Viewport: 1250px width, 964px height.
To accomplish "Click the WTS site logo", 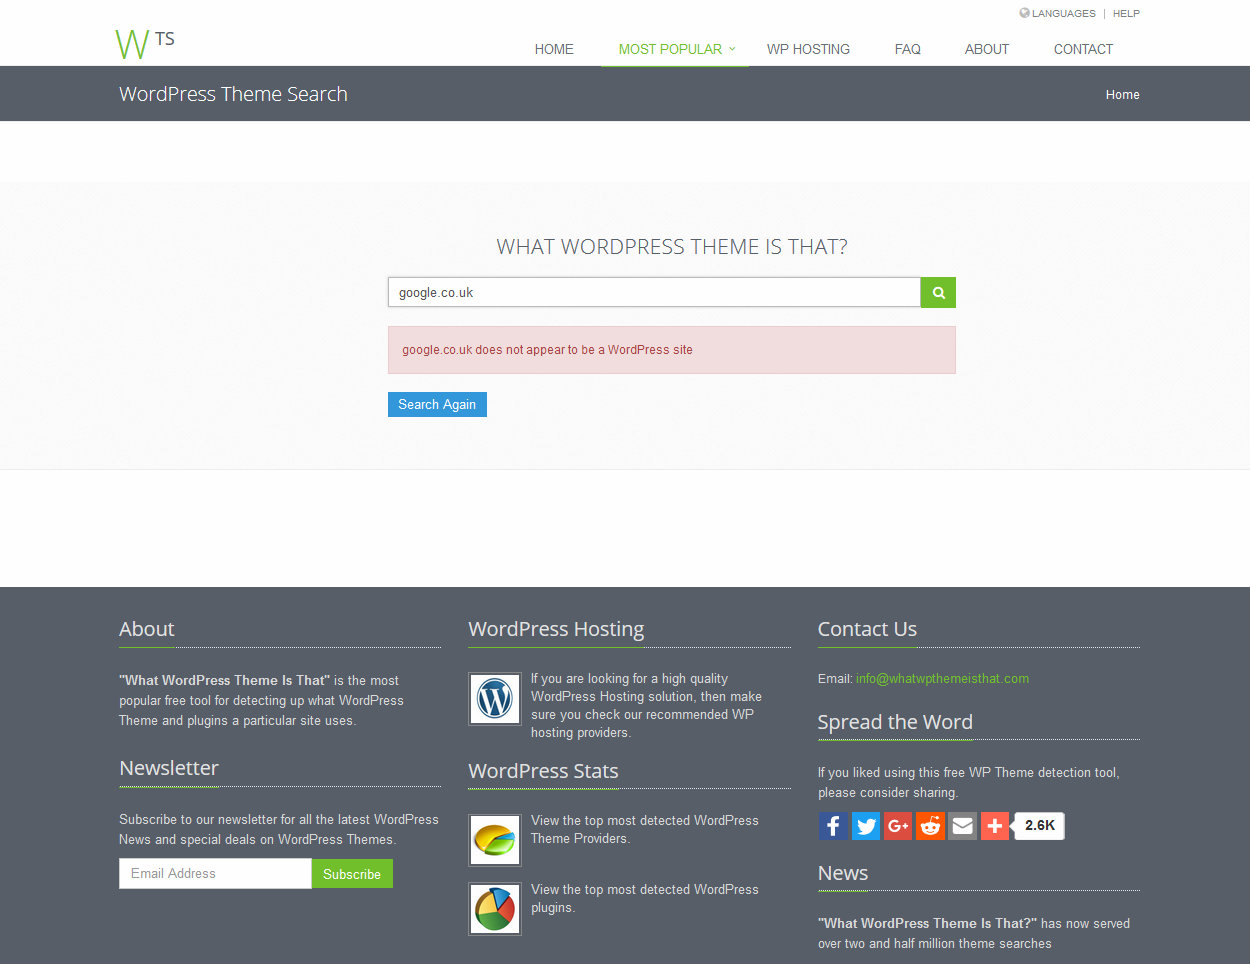I will (145, 44).
